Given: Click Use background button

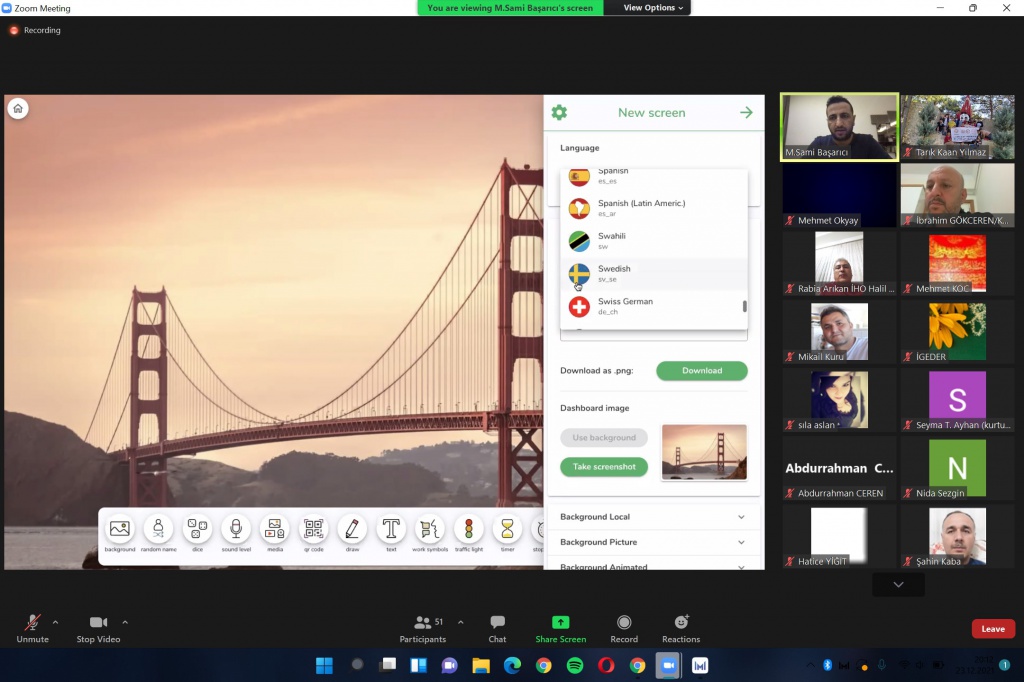Looking at the screenshot, I should coord(604,438).
